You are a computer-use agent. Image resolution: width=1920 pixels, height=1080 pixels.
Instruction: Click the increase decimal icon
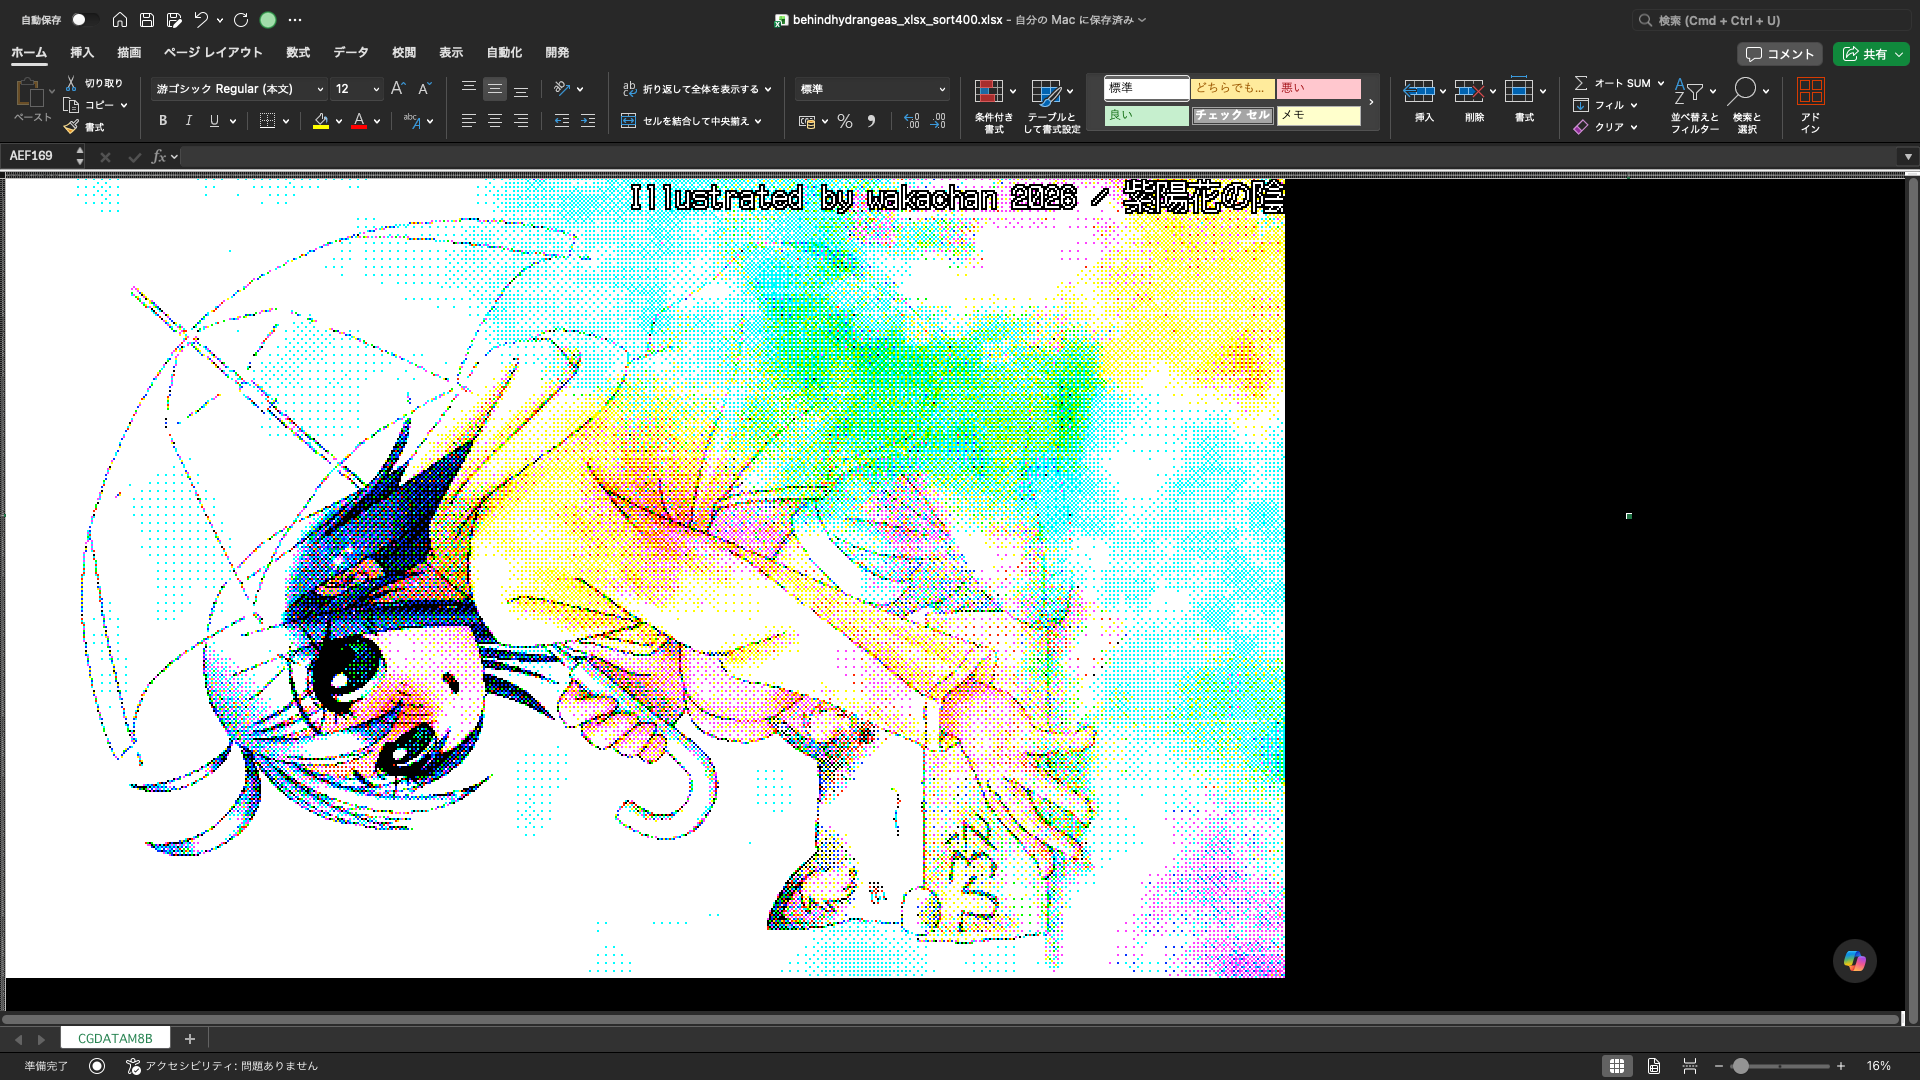tap(911, 121)
